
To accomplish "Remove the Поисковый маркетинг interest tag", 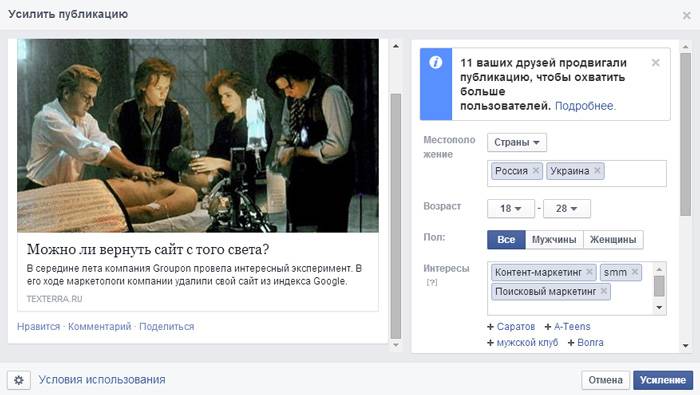I will pos(604,291).
